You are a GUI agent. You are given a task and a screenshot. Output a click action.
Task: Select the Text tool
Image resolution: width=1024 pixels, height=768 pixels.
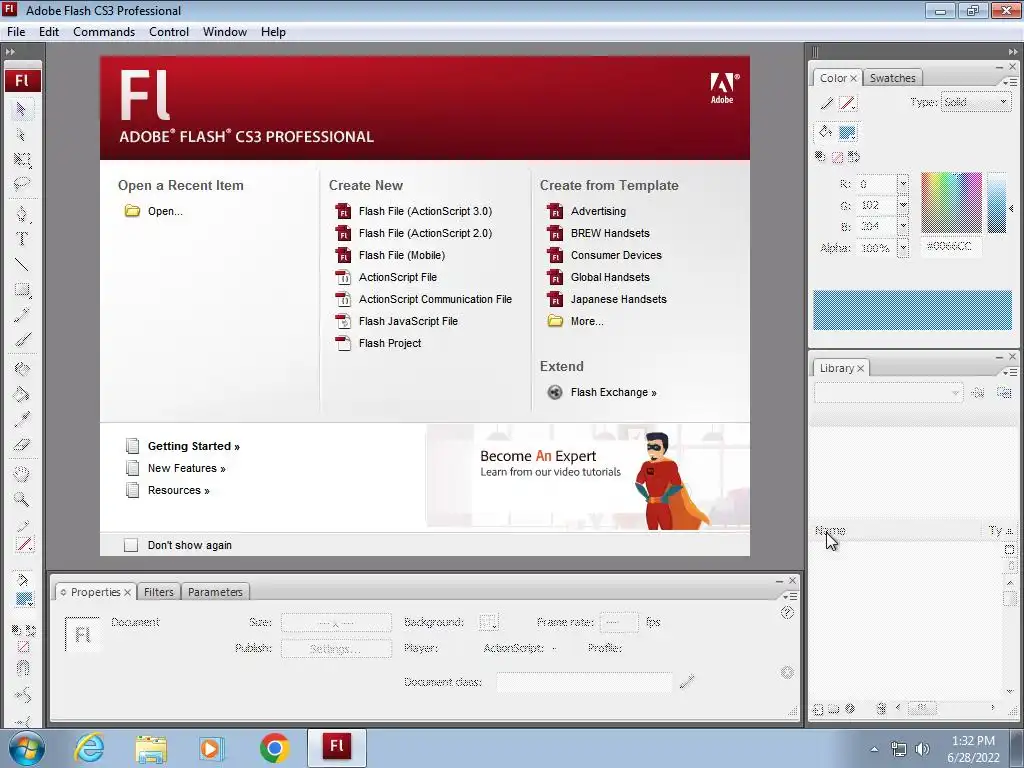(22, 239)
